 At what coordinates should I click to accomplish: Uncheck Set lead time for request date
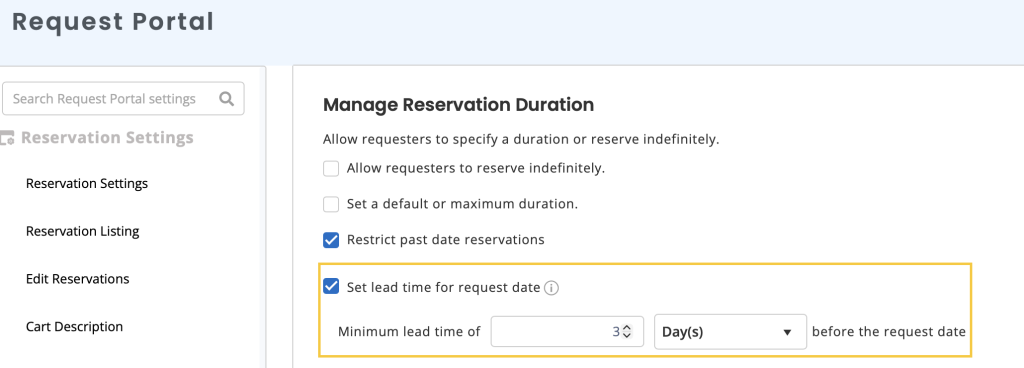pyautogui.click(x=331, y=286)
